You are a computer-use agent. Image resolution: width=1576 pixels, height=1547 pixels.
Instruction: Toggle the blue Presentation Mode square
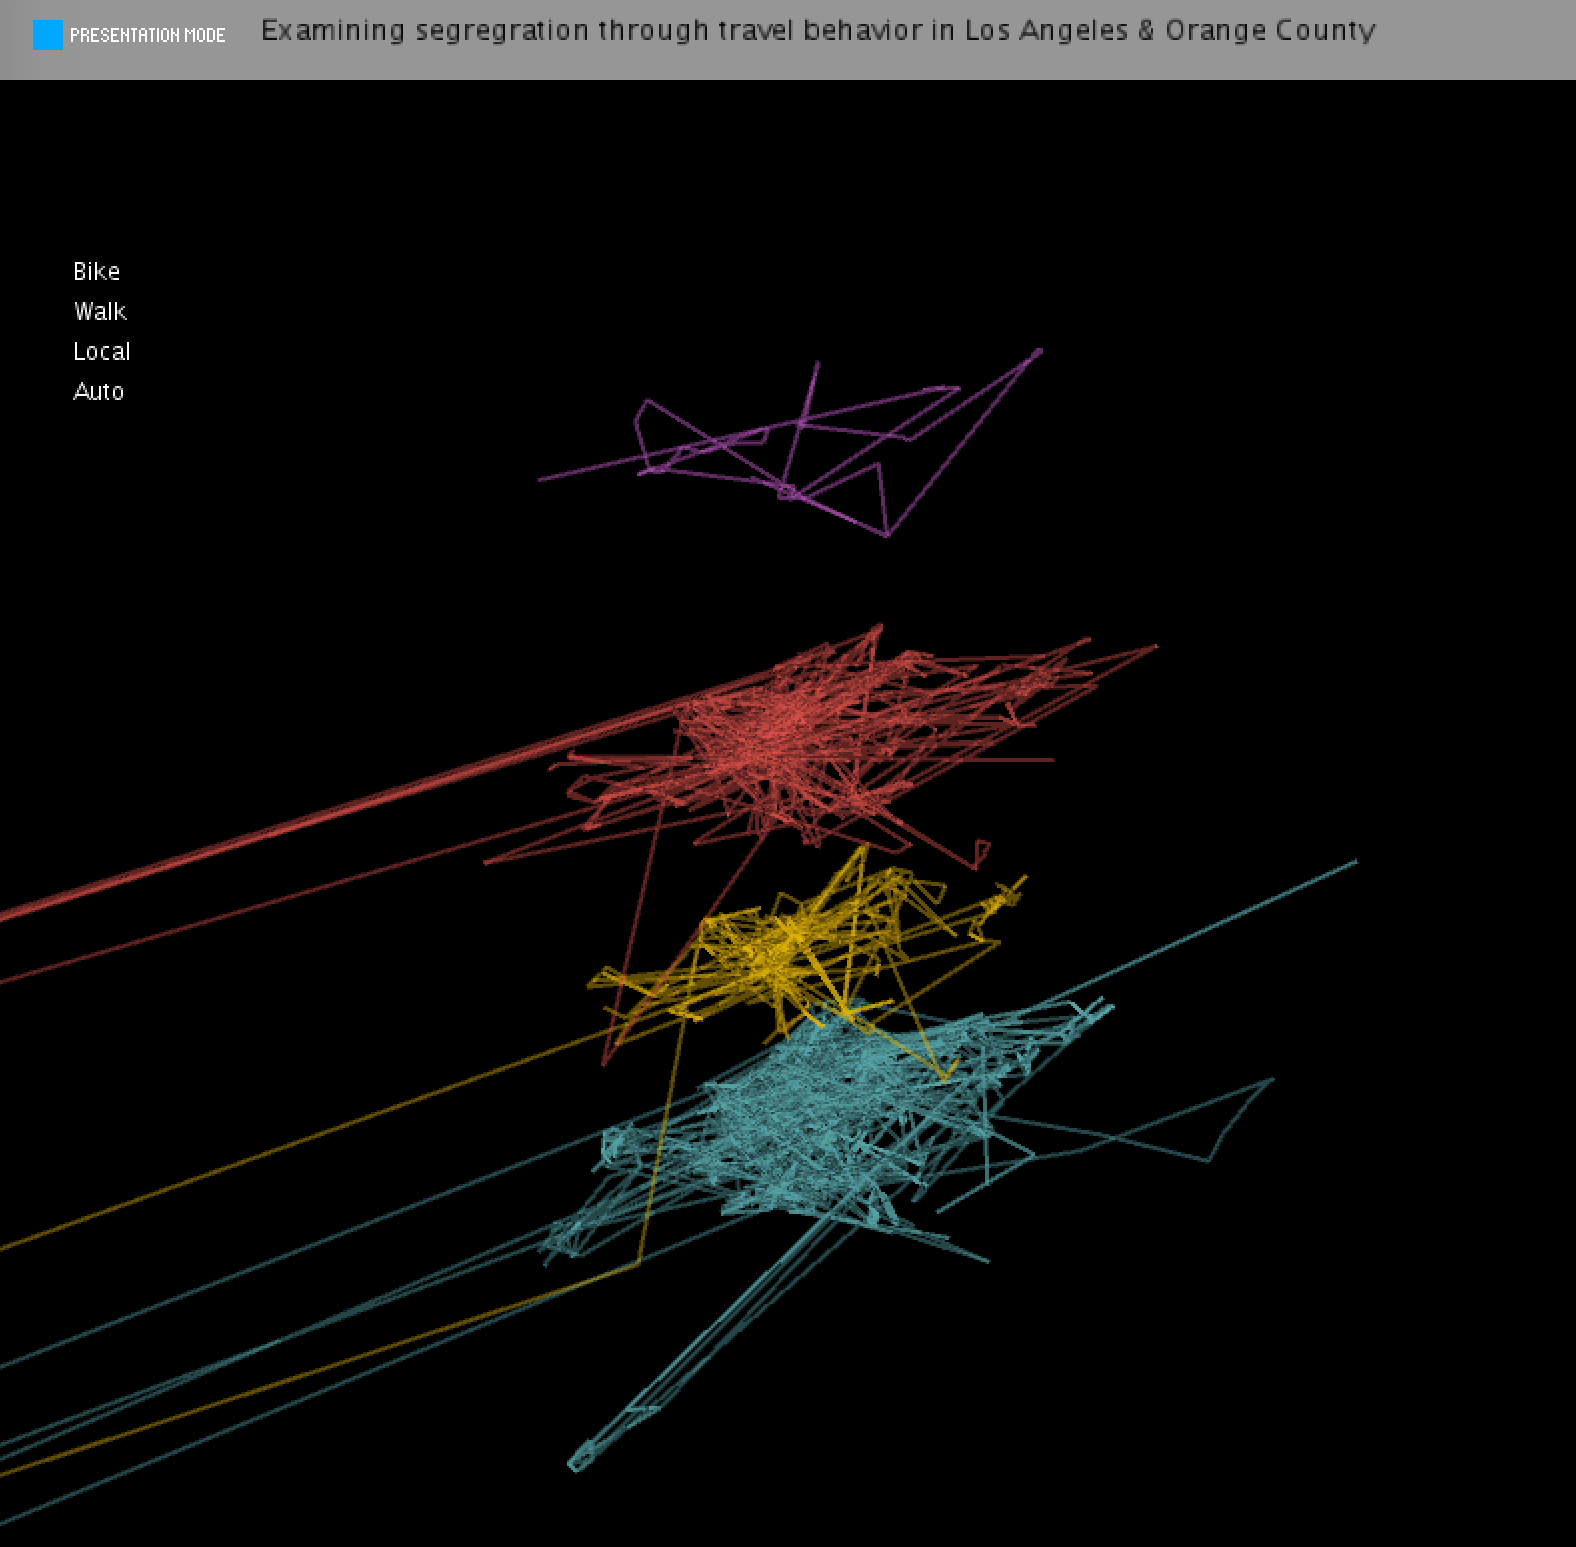tap(48, 35)
